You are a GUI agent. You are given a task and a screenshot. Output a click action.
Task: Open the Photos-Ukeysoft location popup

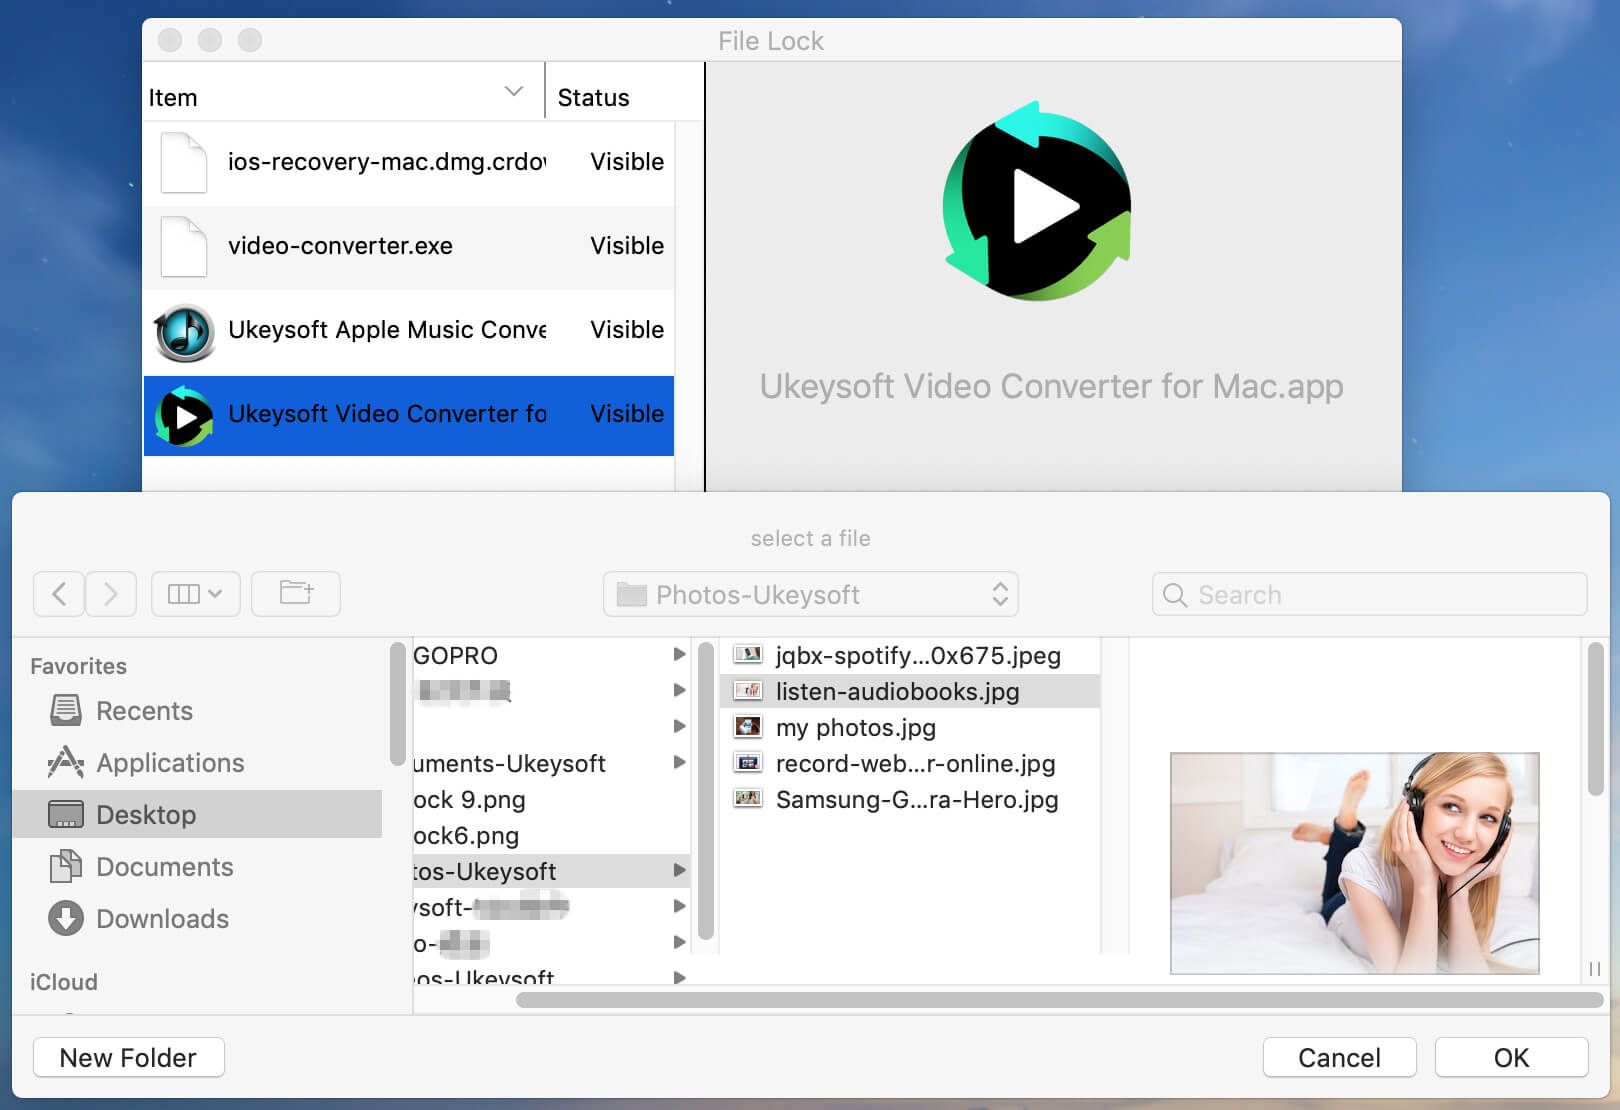point(811,594)
